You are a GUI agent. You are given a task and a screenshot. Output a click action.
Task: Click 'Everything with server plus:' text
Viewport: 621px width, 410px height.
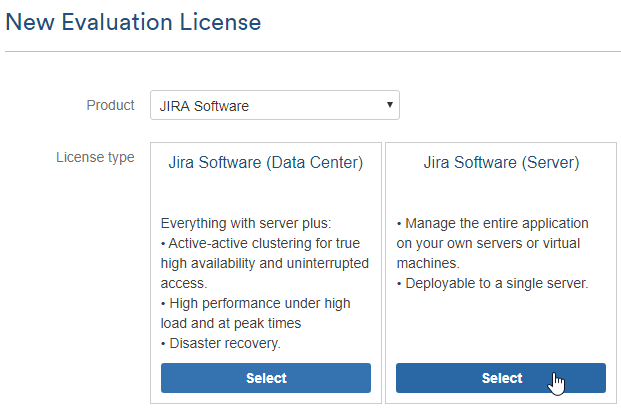tap(246, 223)
